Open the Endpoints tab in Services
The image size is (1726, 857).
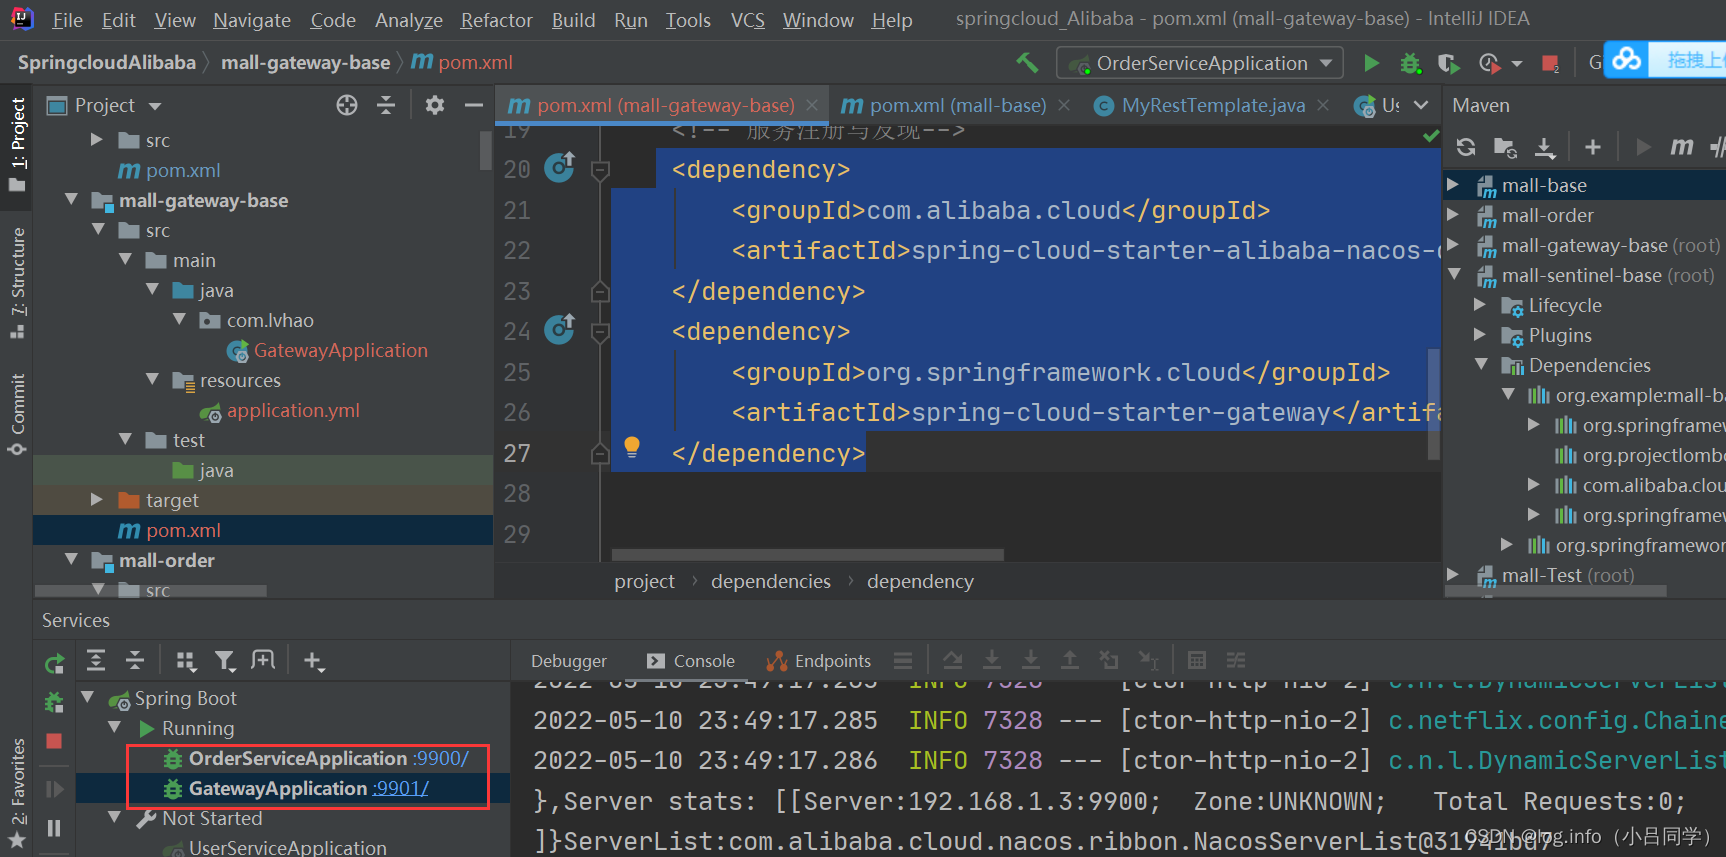click(819, 661)
